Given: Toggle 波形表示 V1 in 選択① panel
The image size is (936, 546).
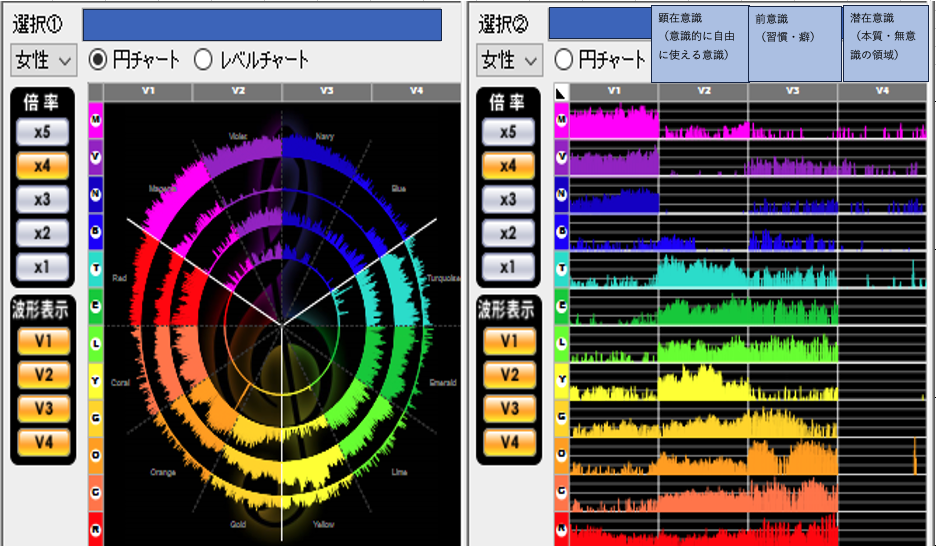Looking at the screenshot, I should pyautogui.click(x=44, y=341).
